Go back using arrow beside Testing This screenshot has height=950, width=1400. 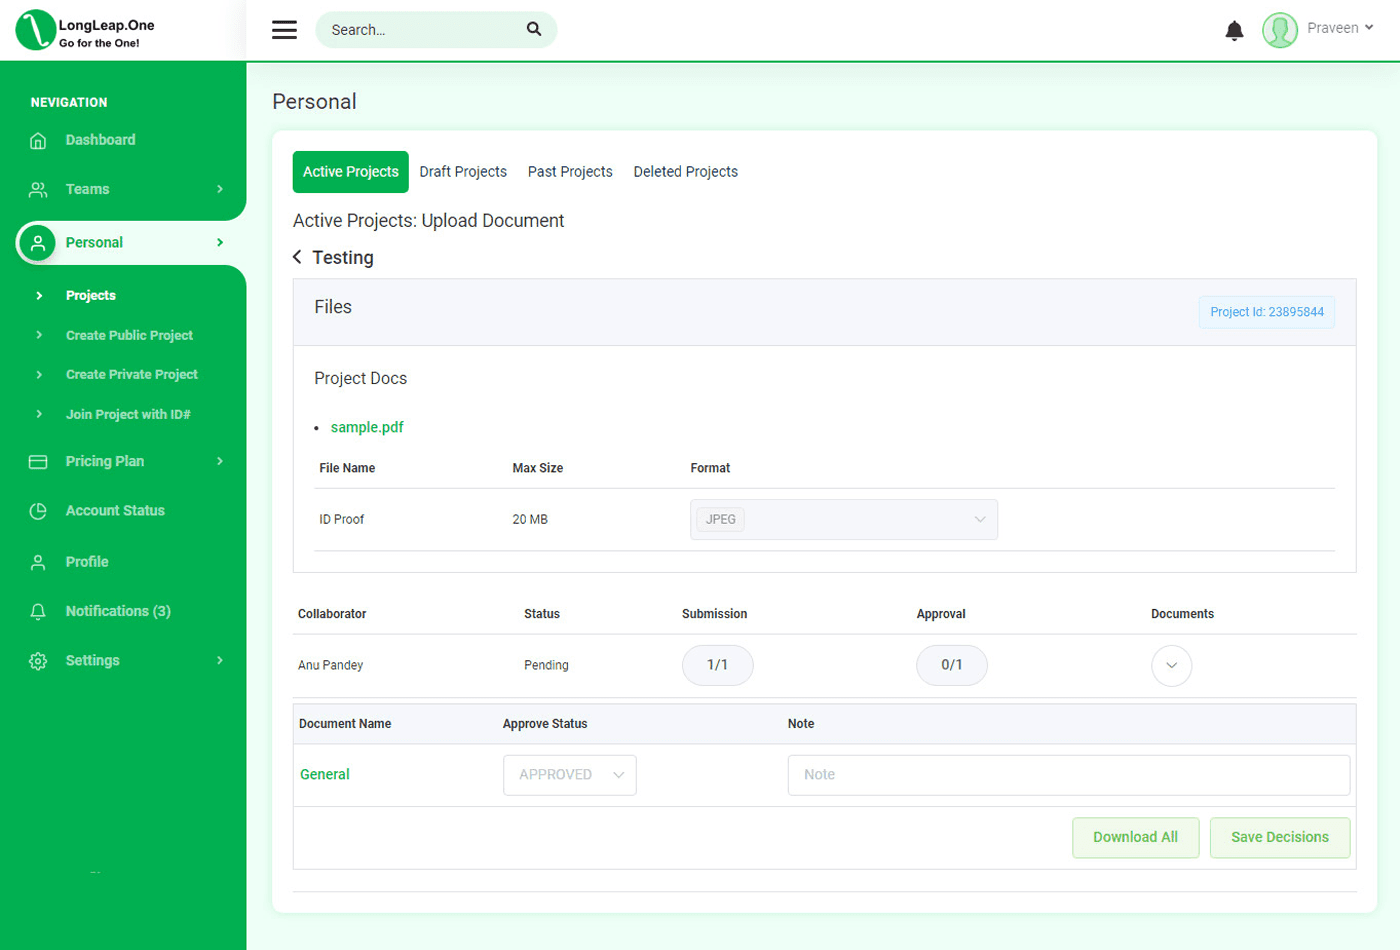[297, 257]
